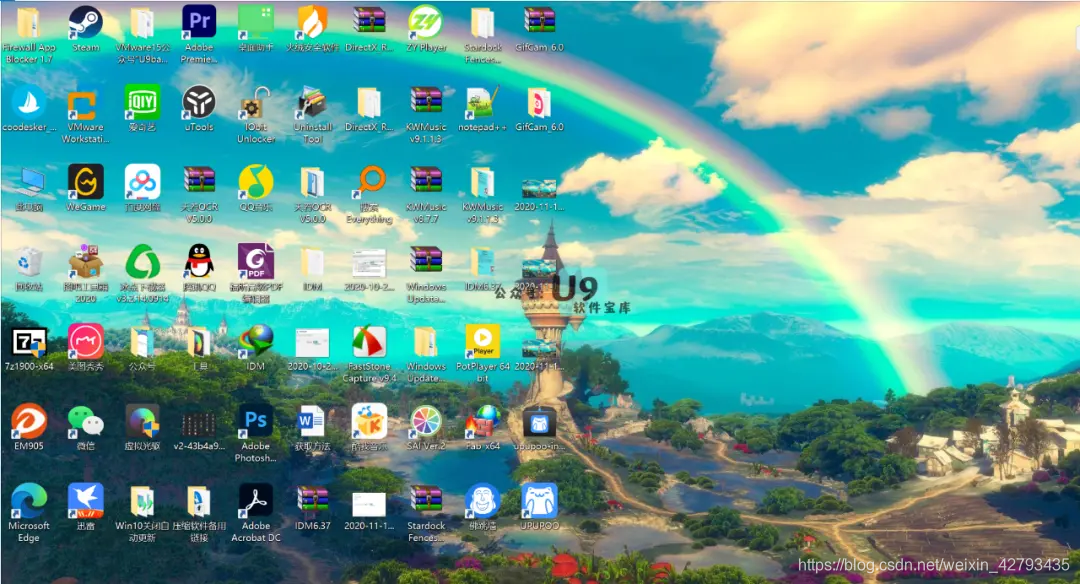Launch the Foxit PDF editor shortcut

pos(256,262)
